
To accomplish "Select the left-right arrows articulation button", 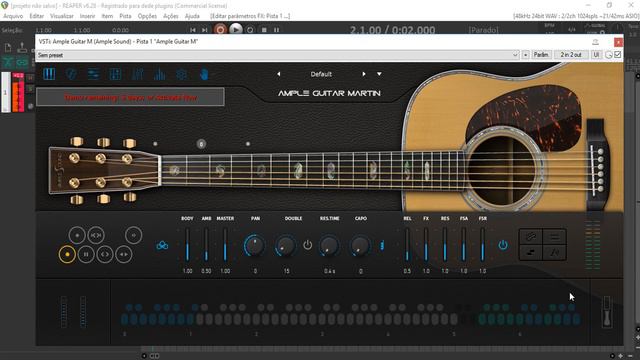I will point(124,254).
